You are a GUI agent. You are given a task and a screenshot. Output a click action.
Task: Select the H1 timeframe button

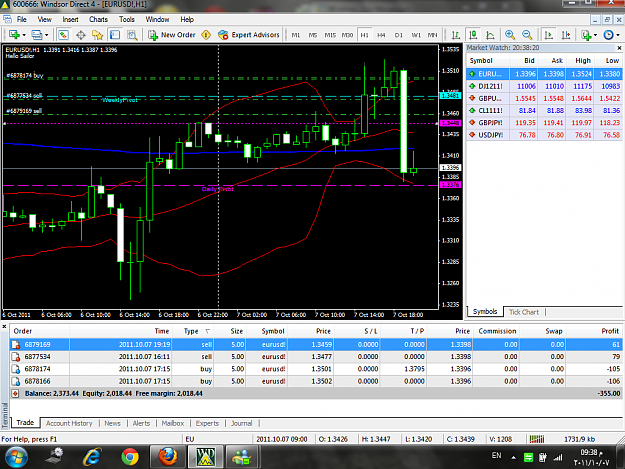click(364, 35)
